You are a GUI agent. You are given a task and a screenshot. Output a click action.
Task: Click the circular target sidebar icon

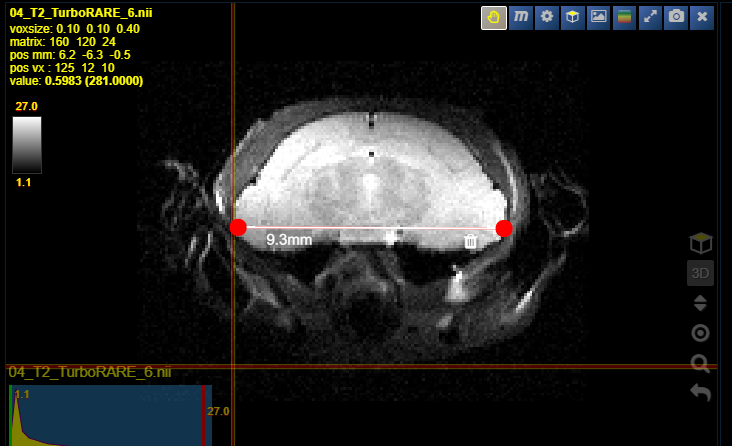pos(700,333)
